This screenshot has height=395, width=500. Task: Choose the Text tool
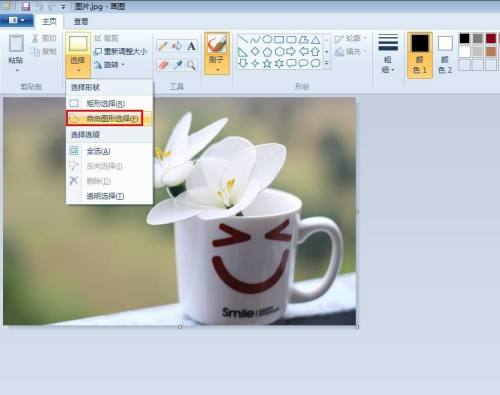(191, 46)
